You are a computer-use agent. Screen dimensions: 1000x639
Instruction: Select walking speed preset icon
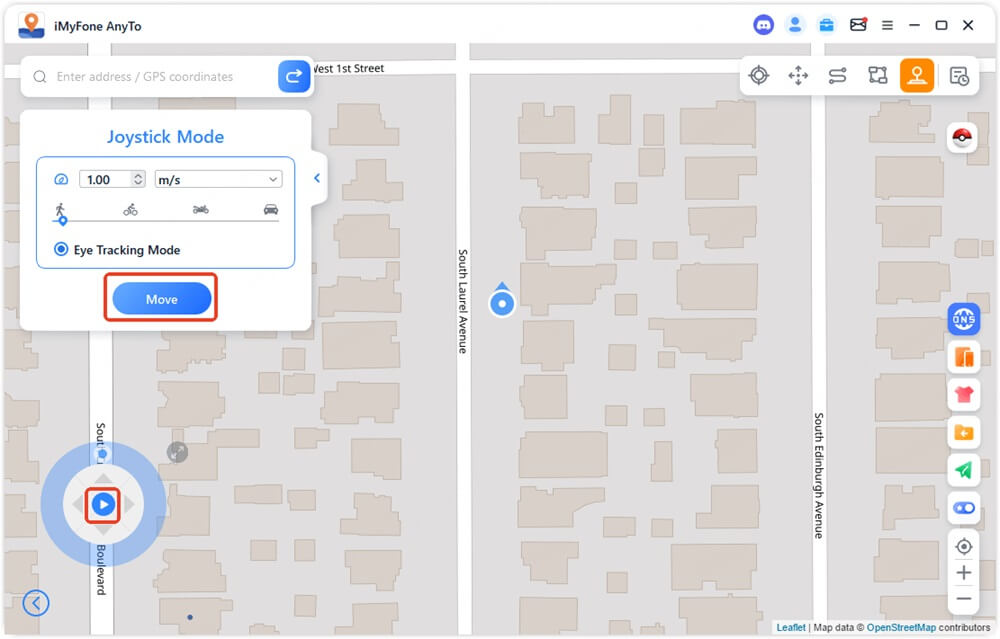click(60, 209)
